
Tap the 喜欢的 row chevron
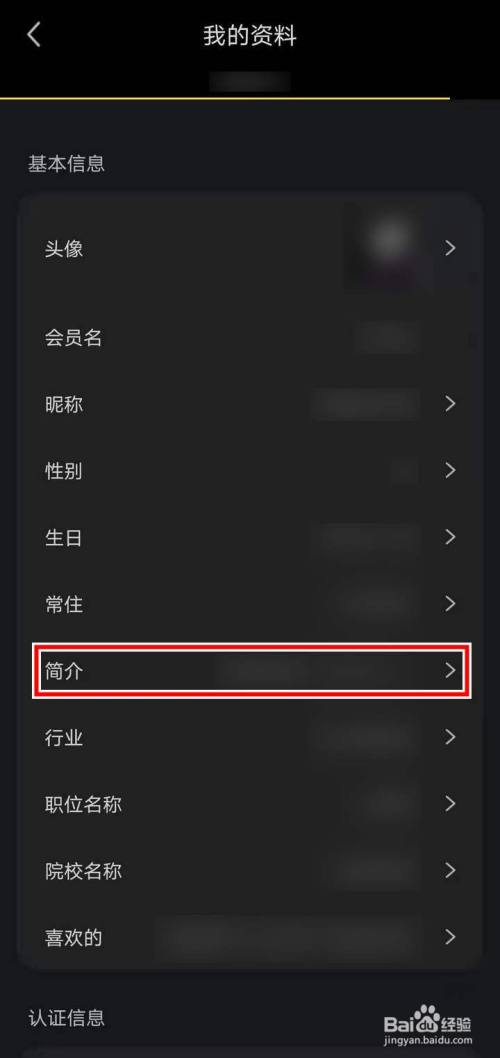[x=451, y=937]
